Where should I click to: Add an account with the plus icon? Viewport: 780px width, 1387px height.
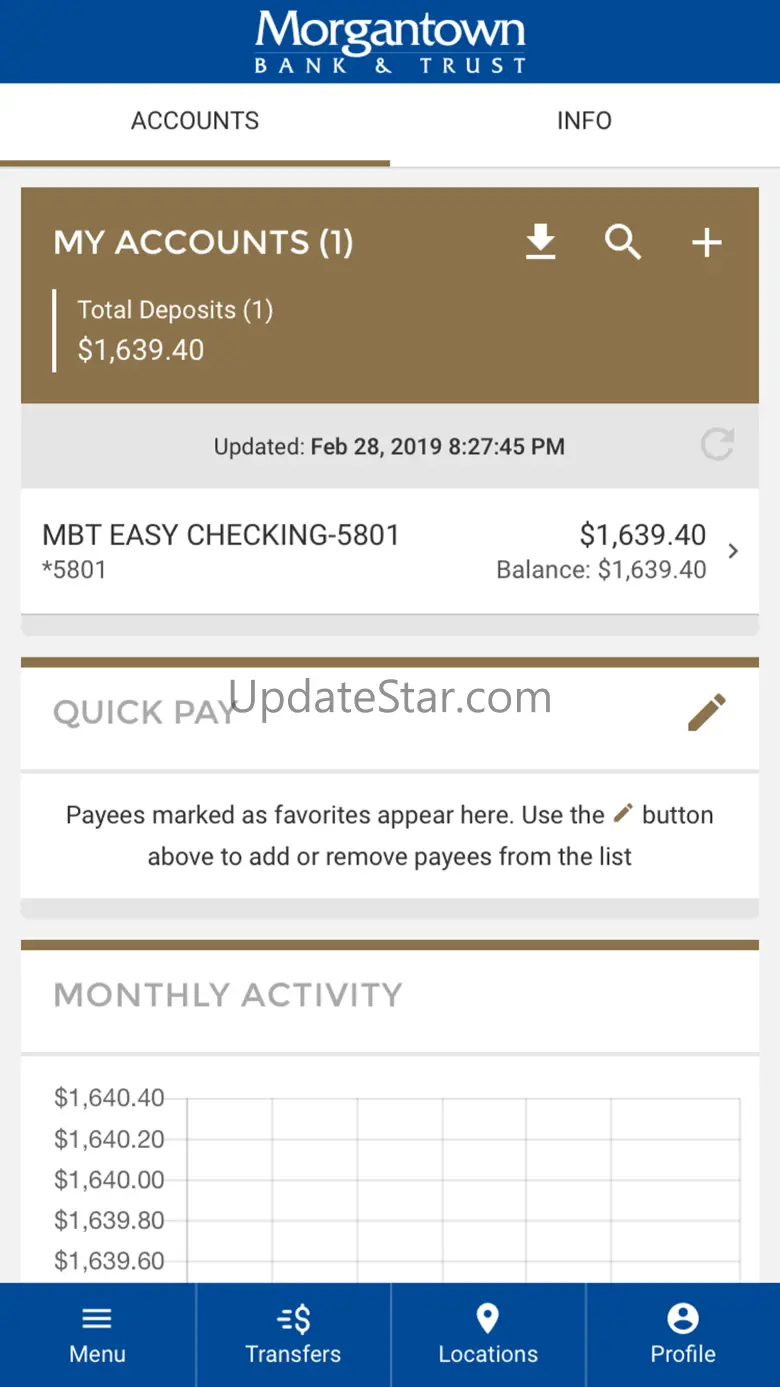tap(707, 242)
